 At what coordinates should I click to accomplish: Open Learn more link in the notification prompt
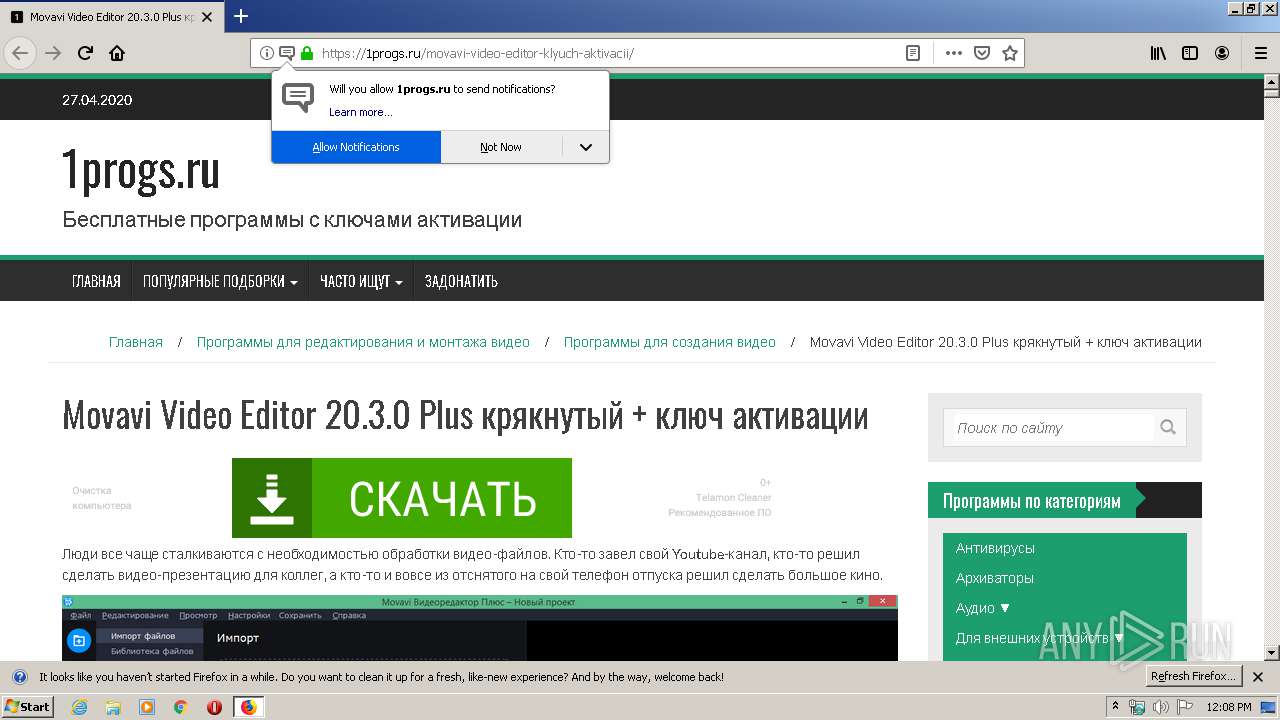(x=360, y=112)
